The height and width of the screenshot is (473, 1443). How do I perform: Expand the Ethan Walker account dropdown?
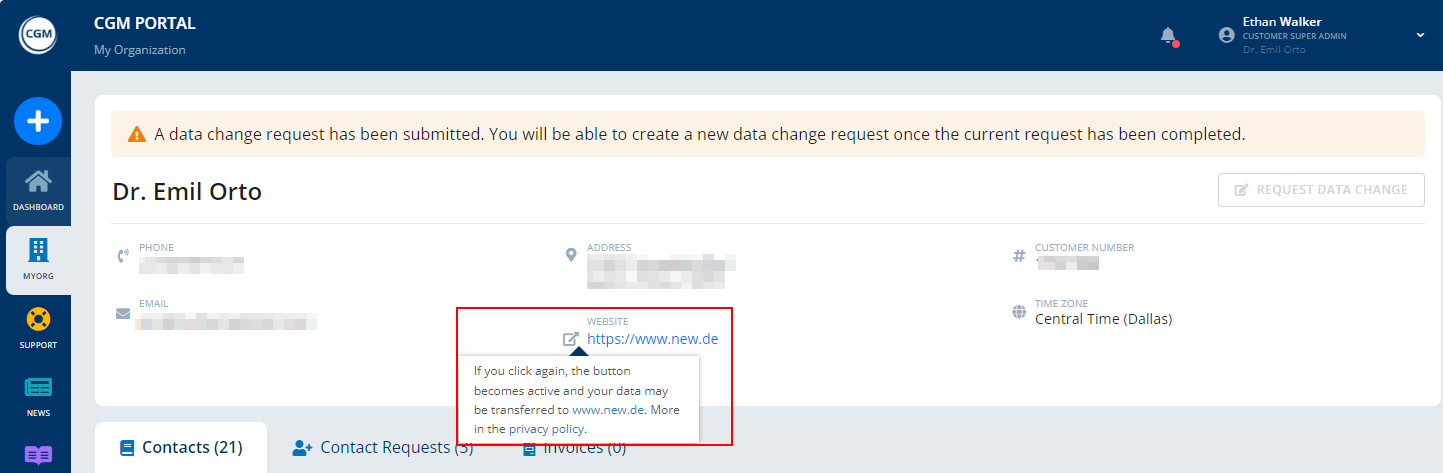(x=1420, y=35)
